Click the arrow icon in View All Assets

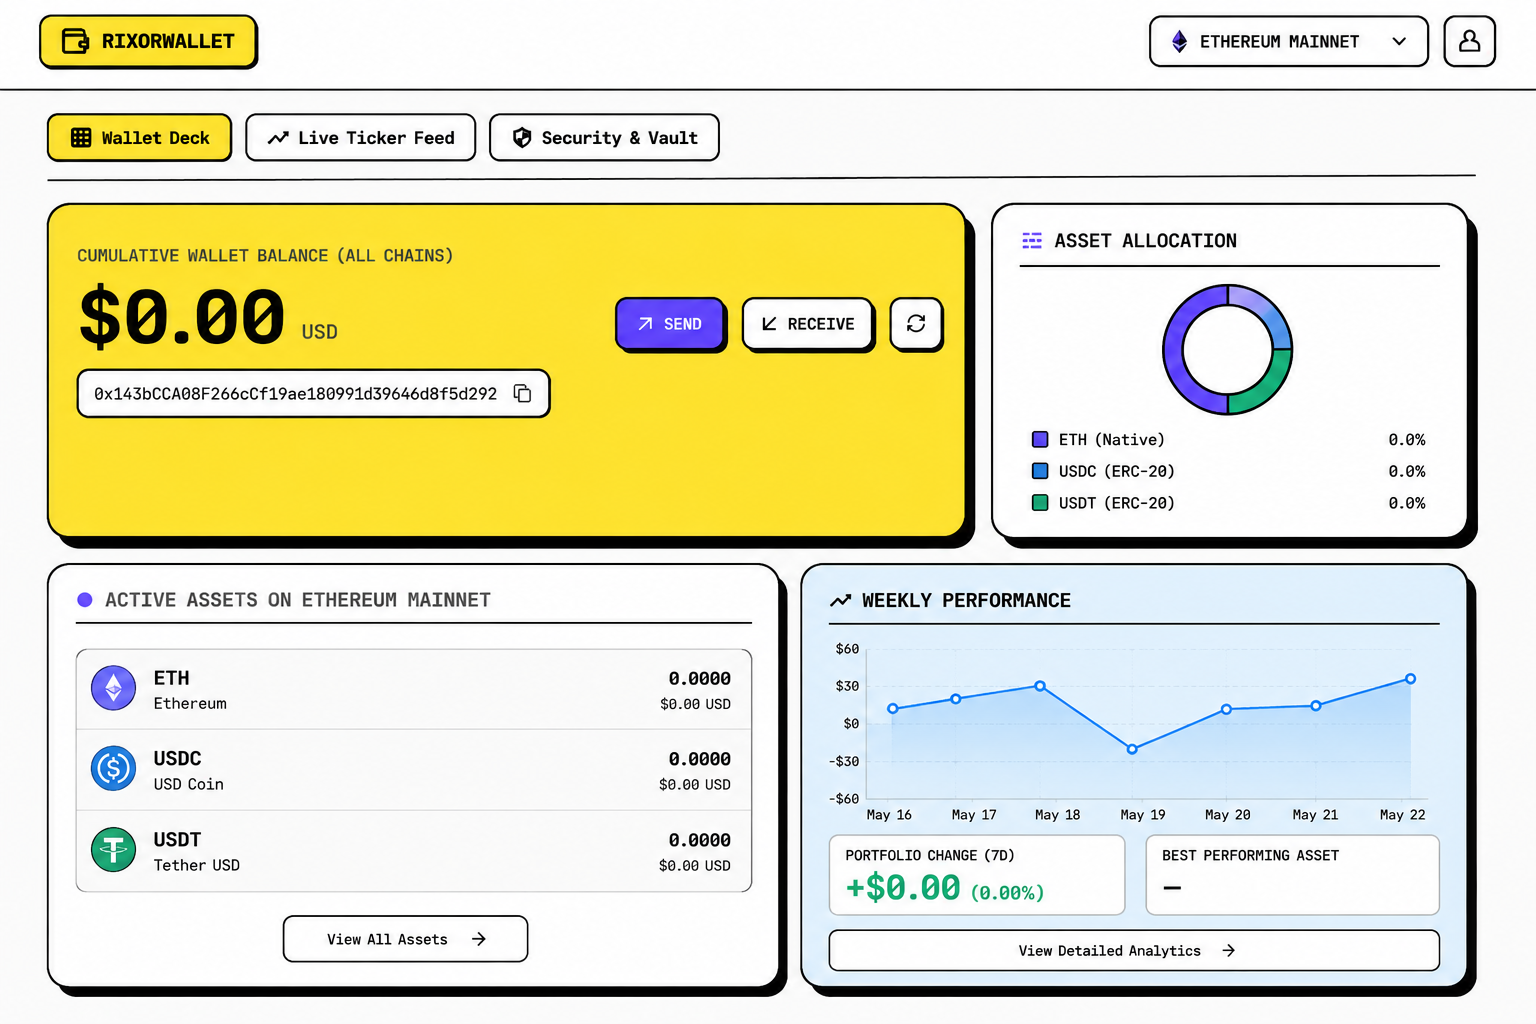coord(479,939)
